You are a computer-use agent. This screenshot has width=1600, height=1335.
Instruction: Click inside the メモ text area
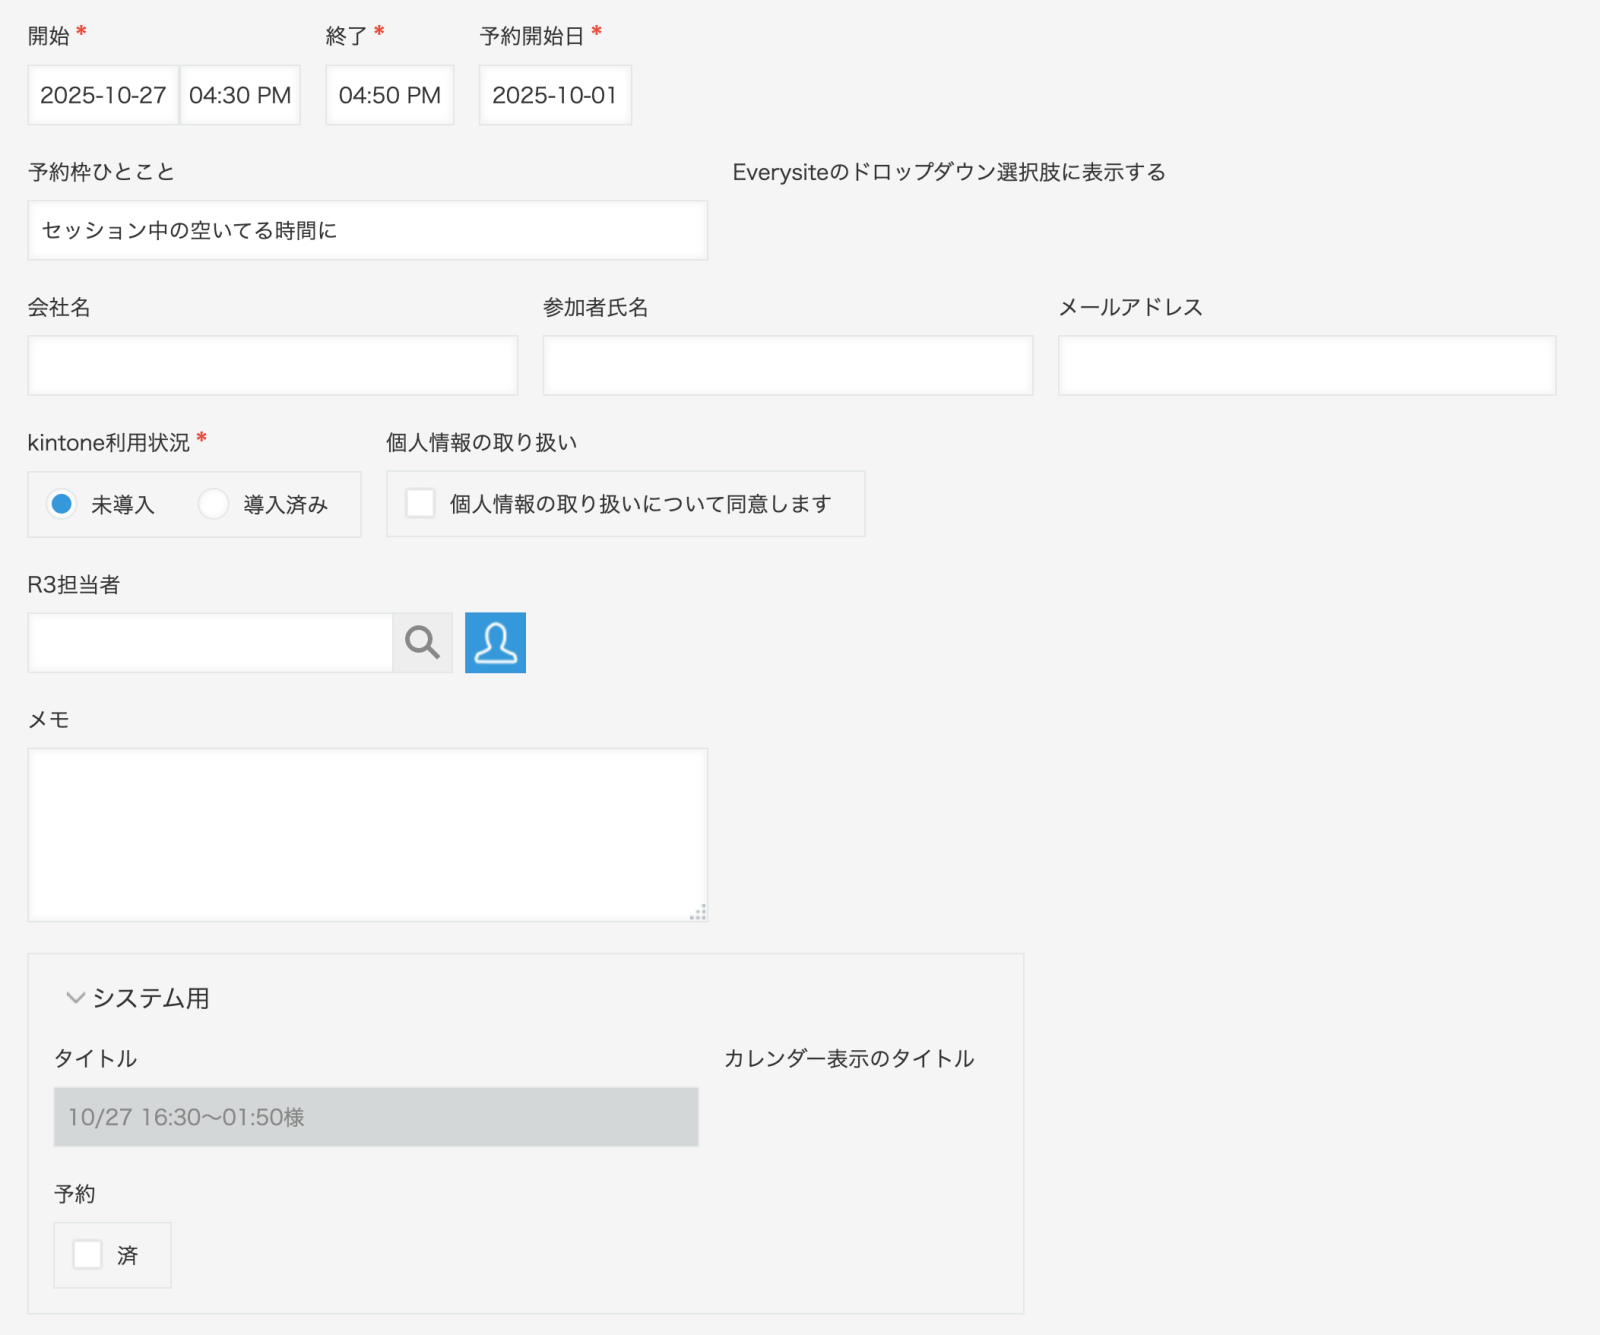coord(367,834)
